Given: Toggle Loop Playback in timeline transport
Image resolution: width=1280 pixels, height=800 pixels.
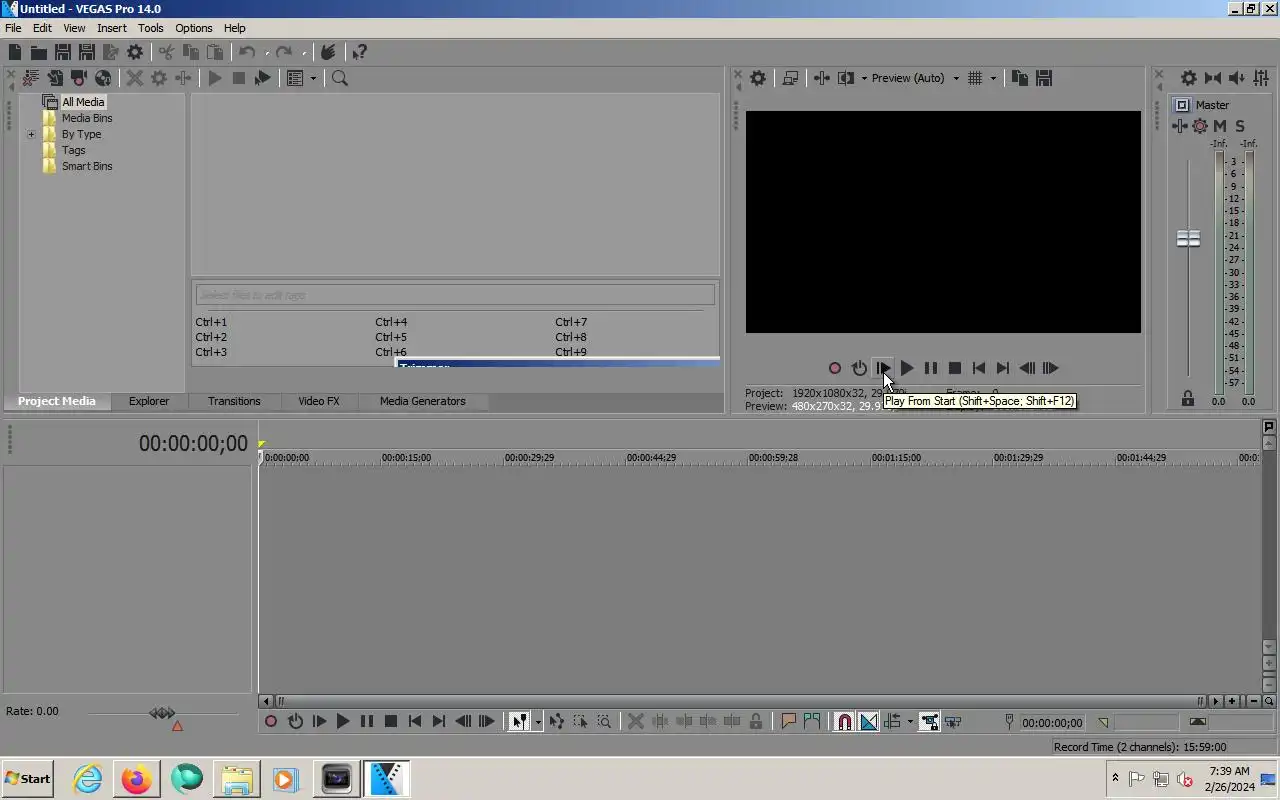Looking at the screenshot, I should pyautogui.click(x=295, y=721).
